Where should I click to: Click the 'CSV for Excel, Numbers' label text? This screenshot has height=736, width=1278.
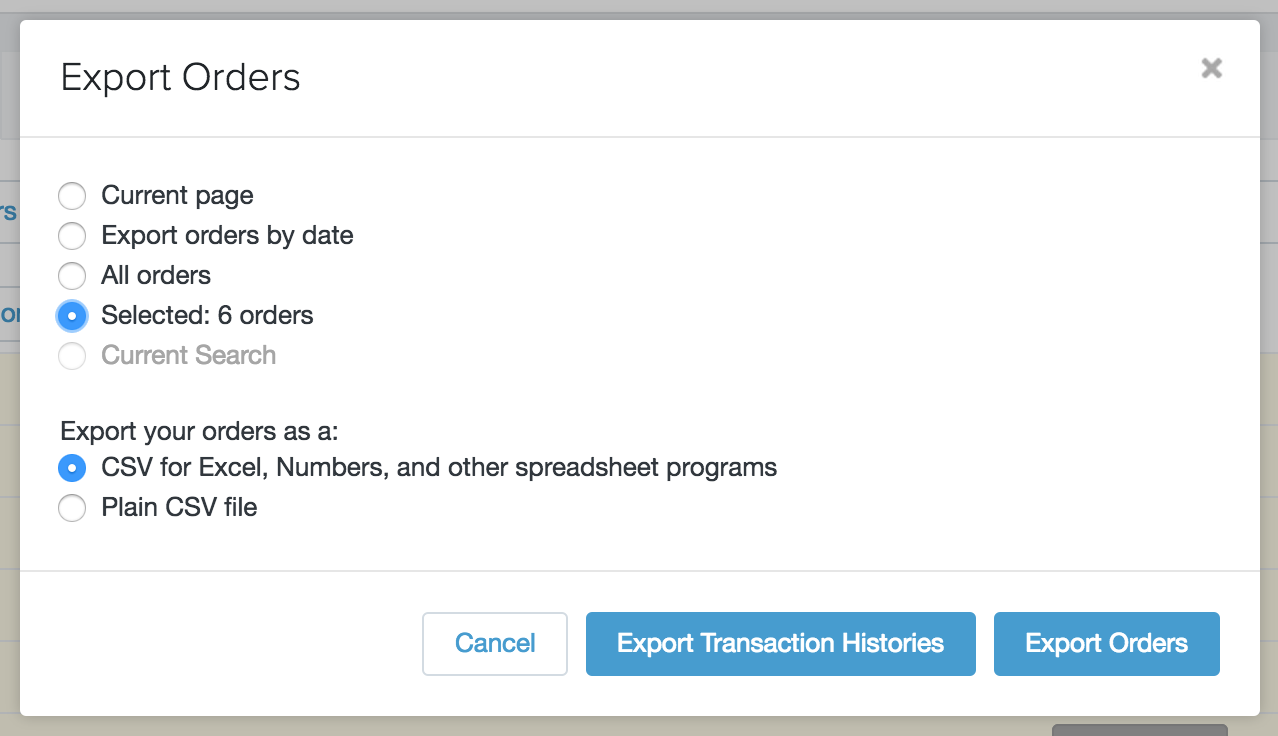(439, 468)
